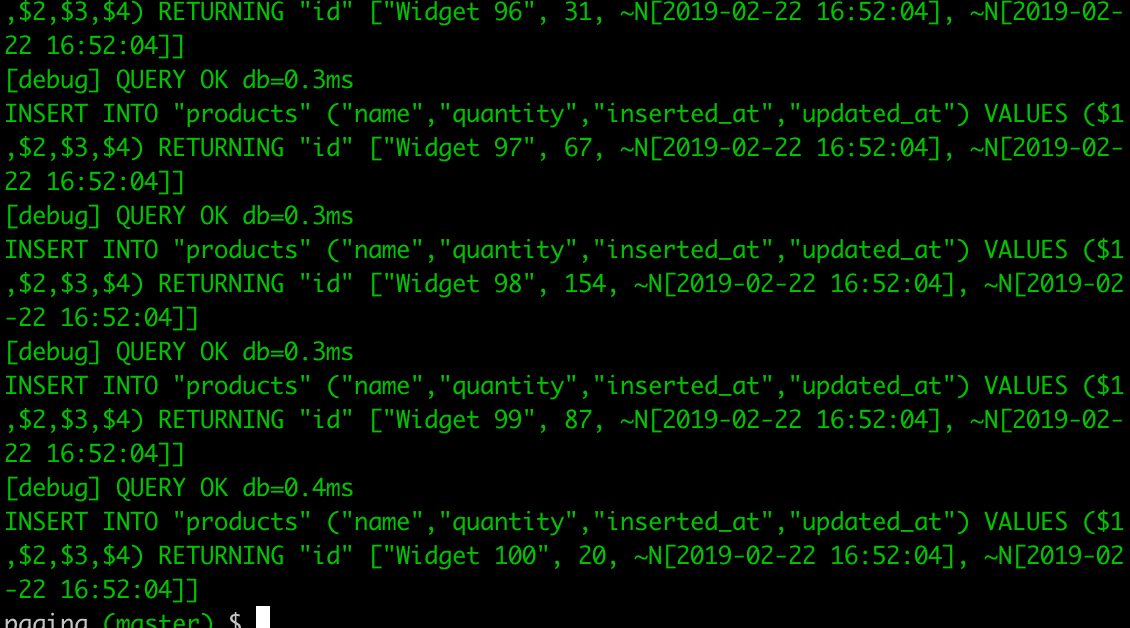Click the "updated_at" column name in the last INSERT
Screen dimensions: 1130x628
click(872, 522)
